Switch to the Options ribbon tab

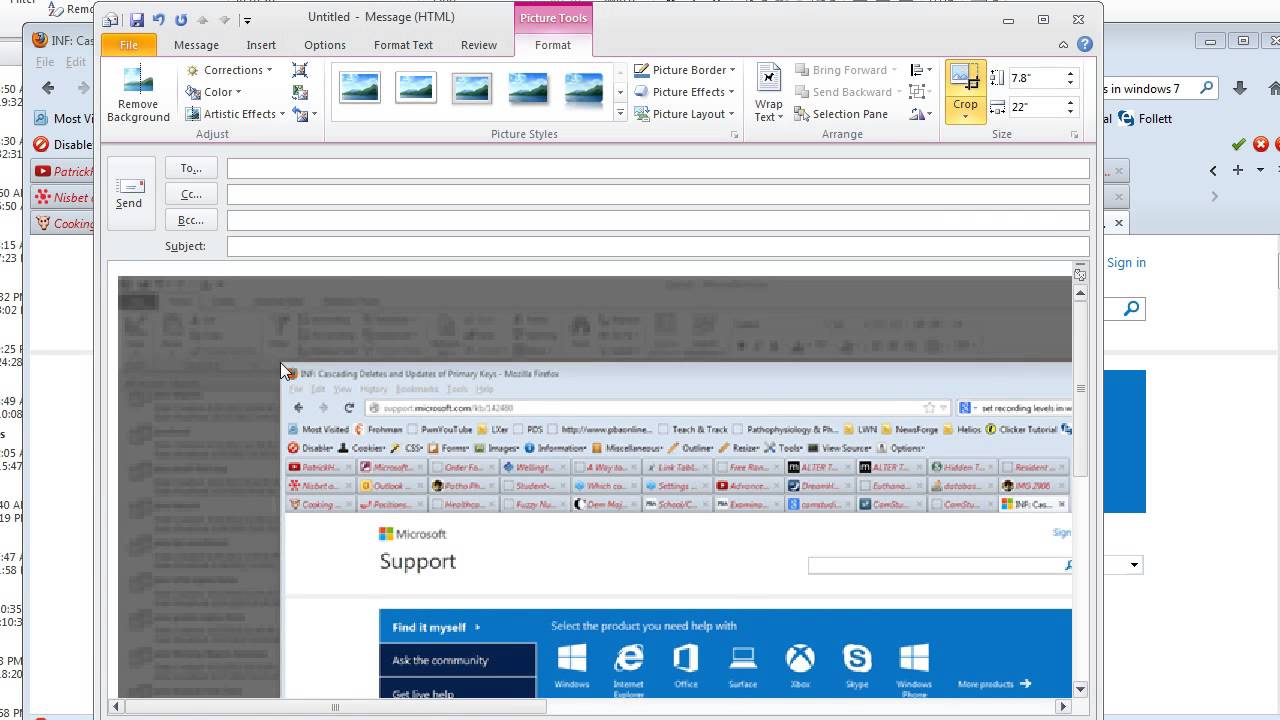point(325,45)
